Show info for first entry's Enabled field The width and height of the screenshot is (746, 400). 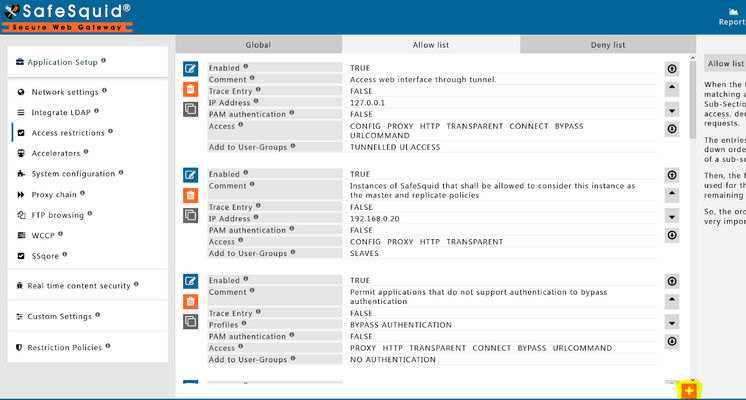coord(246,67)
